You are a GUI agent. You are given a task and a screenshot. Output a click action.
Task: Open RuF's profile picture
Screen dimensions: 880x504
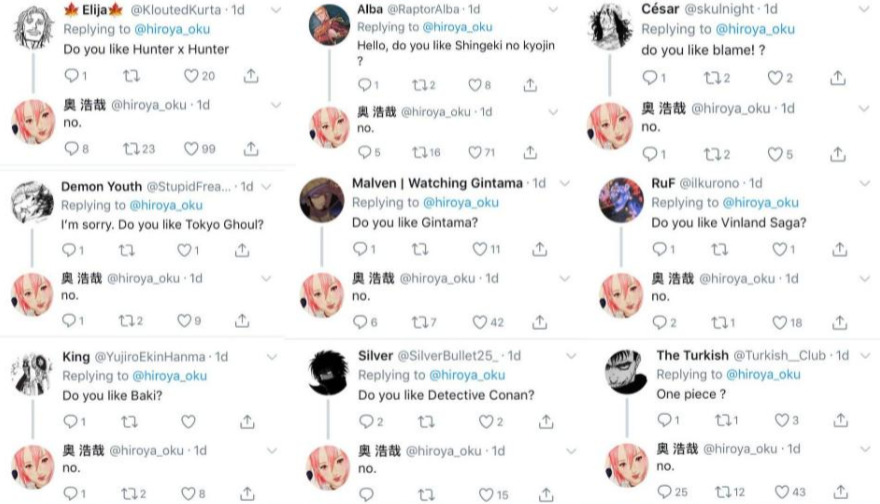[x=620, y=200]
